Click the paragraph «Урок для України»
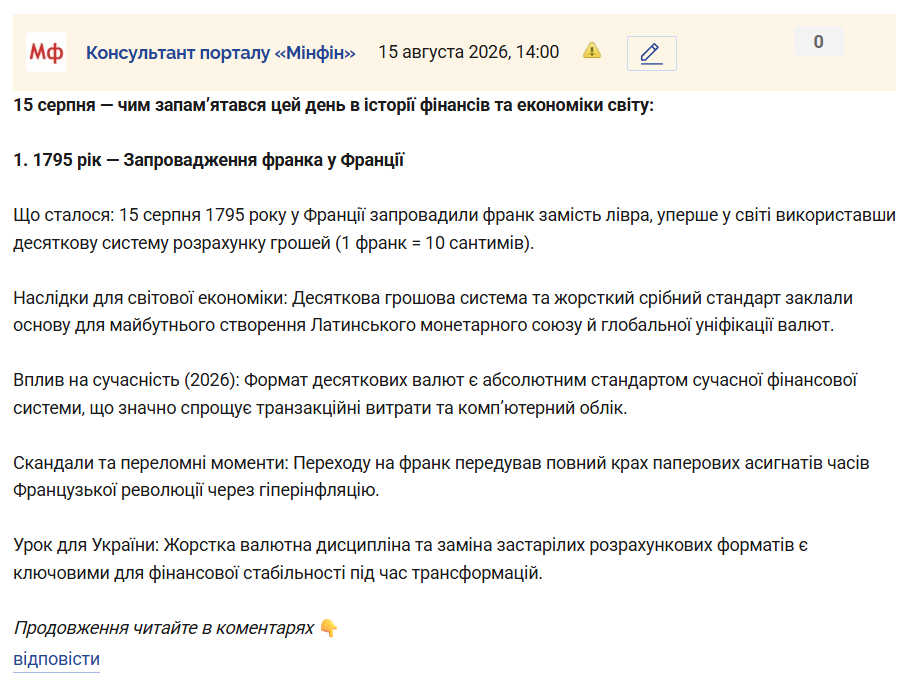 pos(410,559)
